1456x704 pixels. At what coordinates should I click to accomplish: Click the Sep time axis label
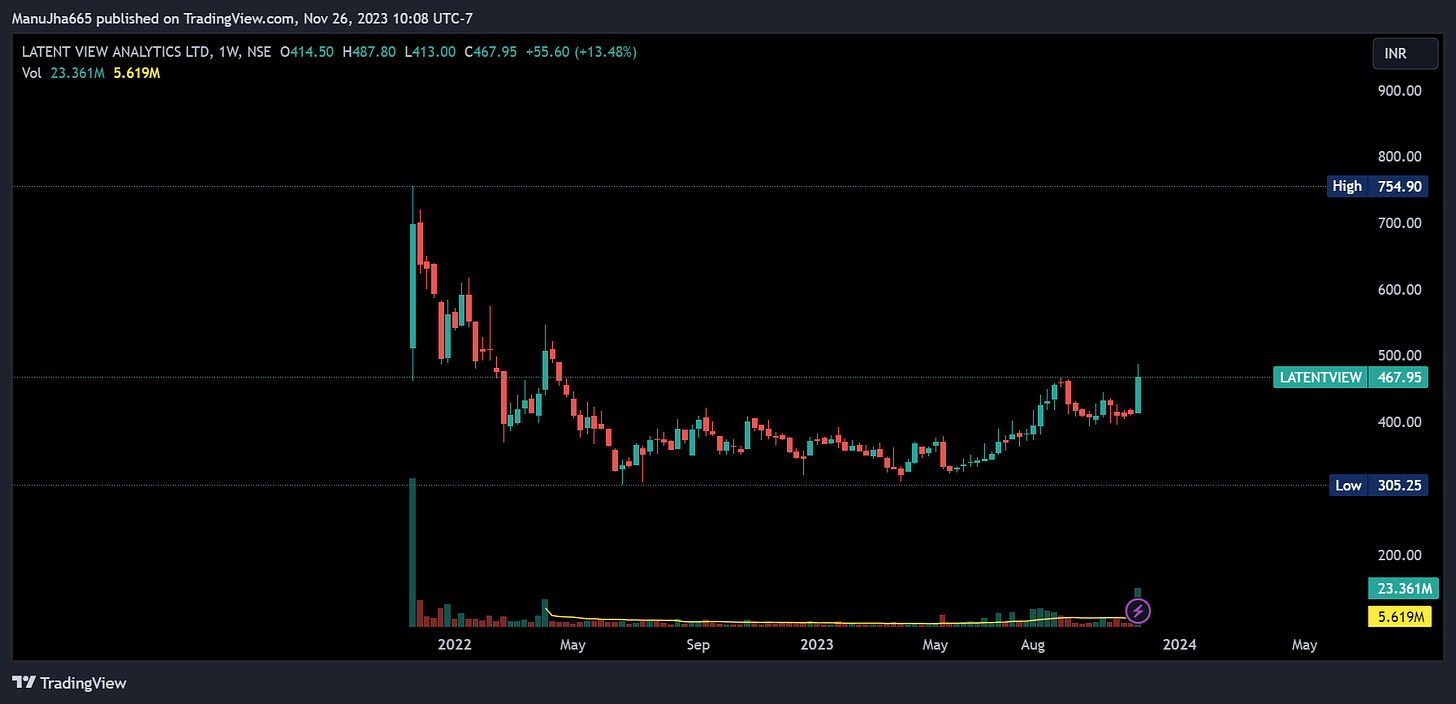pyautogui.click(x=698, y=645)
